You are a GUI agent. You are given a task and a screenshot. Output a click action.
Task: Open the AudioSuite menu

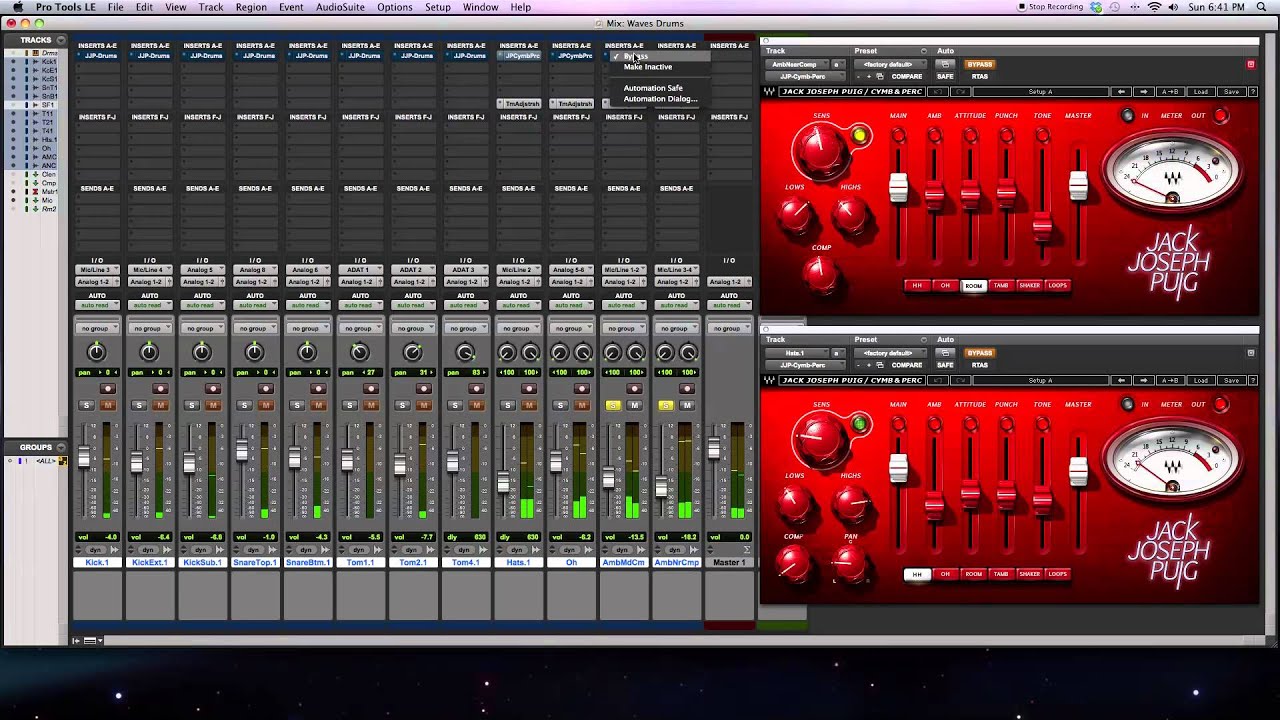pos(340,7)
